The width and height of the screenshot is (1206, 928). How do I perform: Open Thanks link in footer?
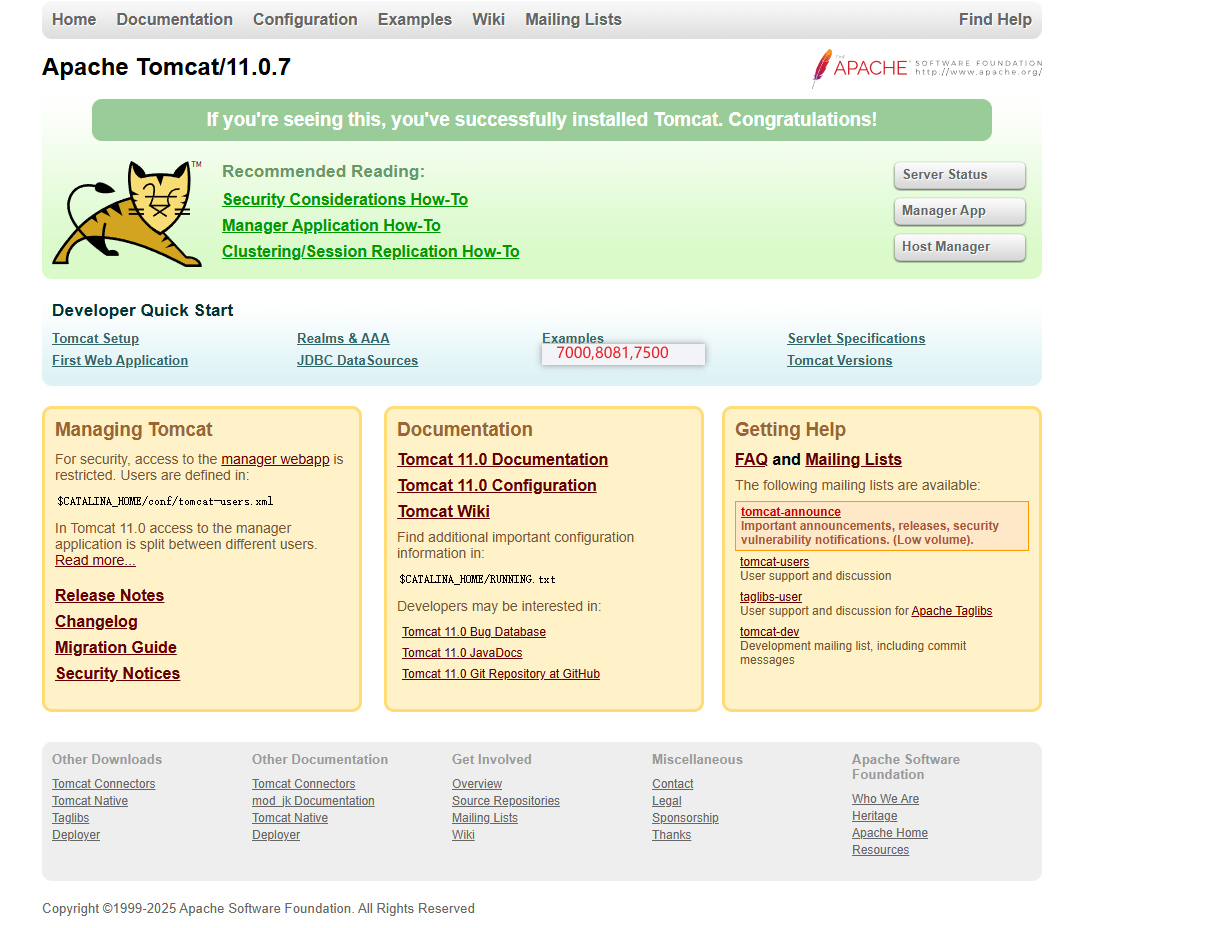(x=671, y=835)
